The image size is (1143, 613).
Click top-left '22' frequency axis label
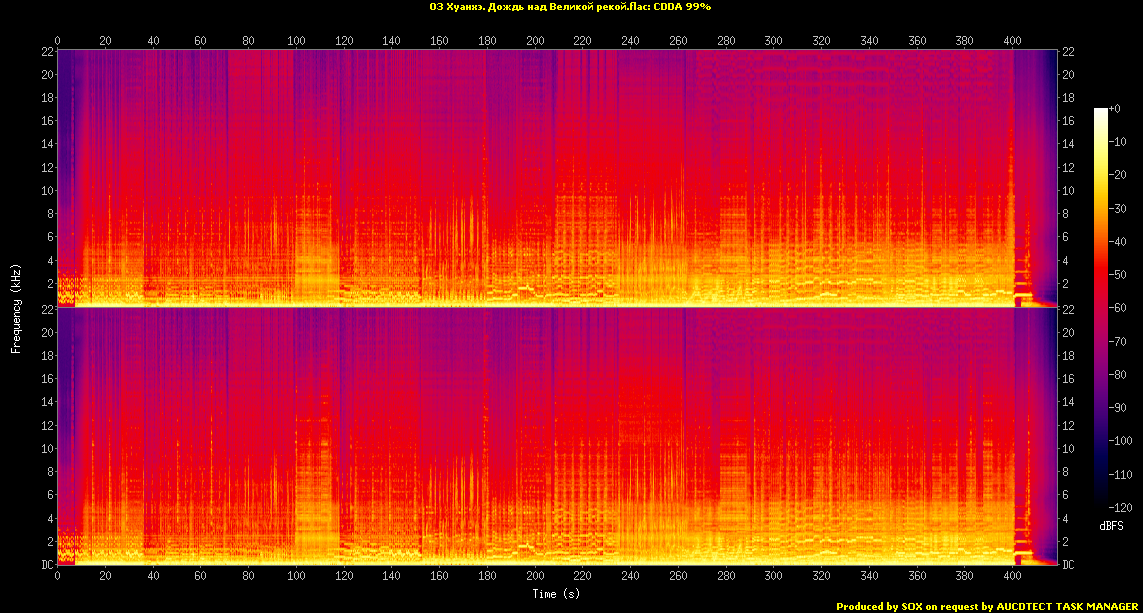pyautogui.click(x=47, y=51)
